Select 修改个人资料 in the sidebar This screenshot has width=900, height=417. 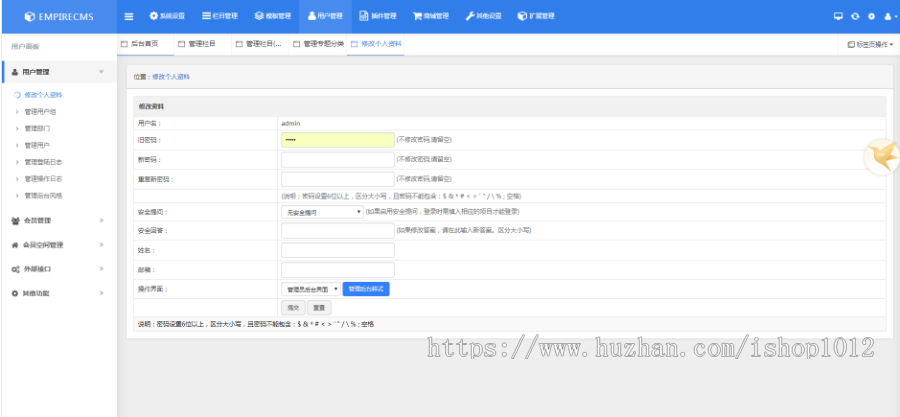click(43, 95)
